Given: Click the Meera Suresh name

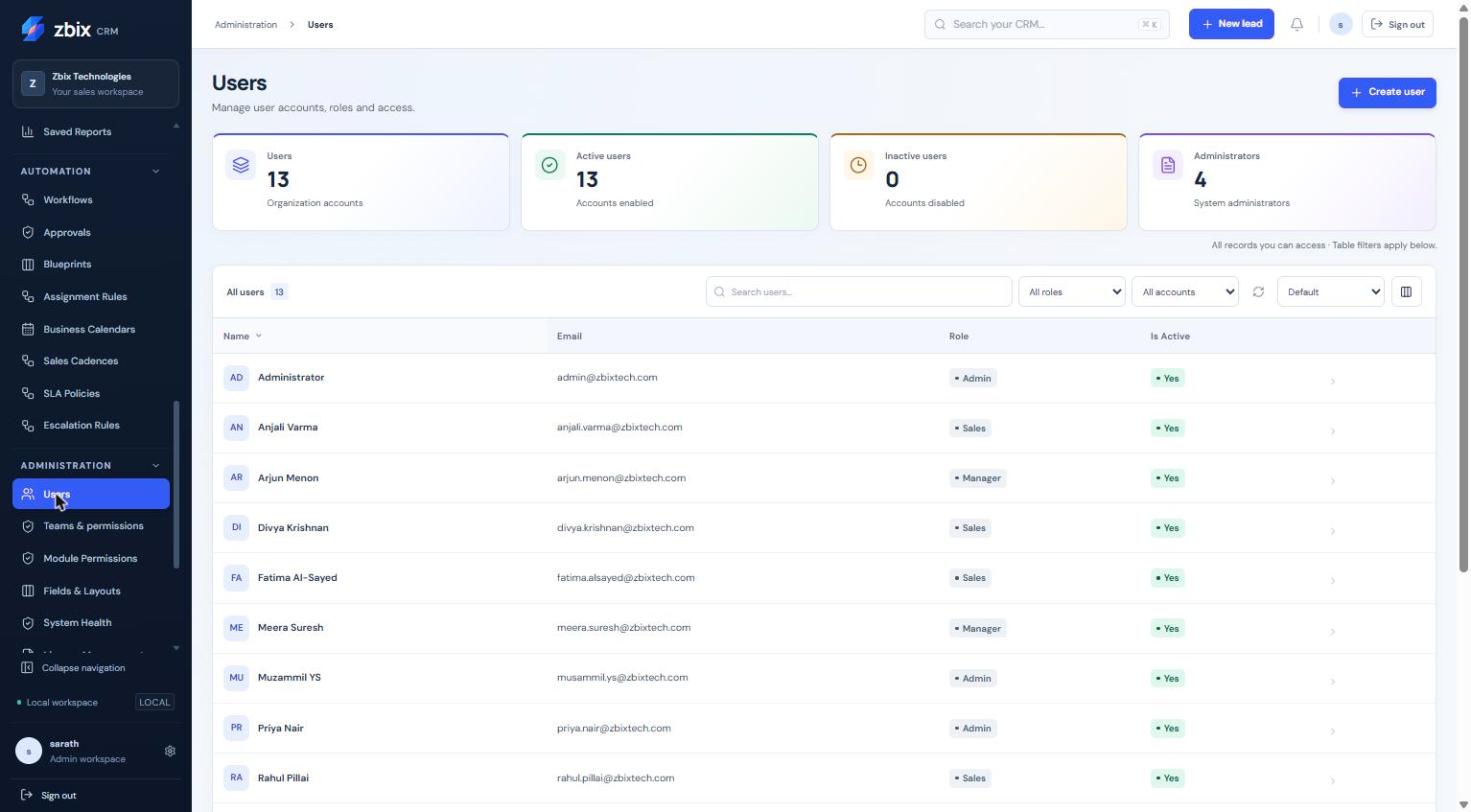Looking at the screenshot, I should click(x=290, y=628).
